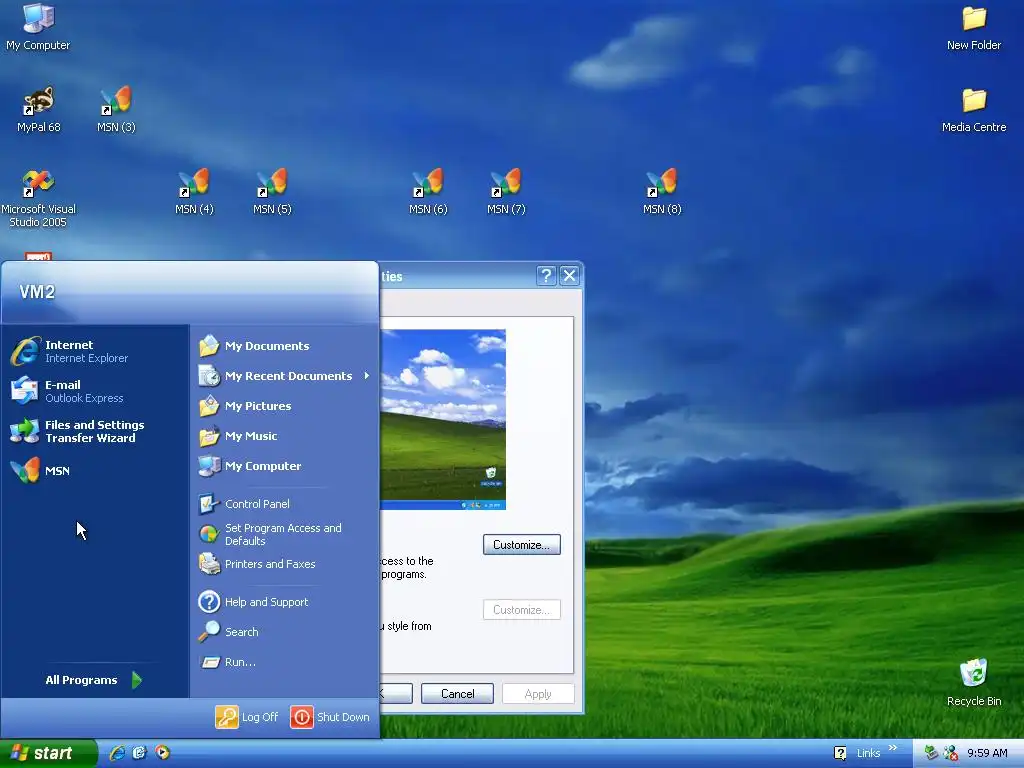
Task: Select My Computer desktop icon
Action: click(x=38, y=27)
